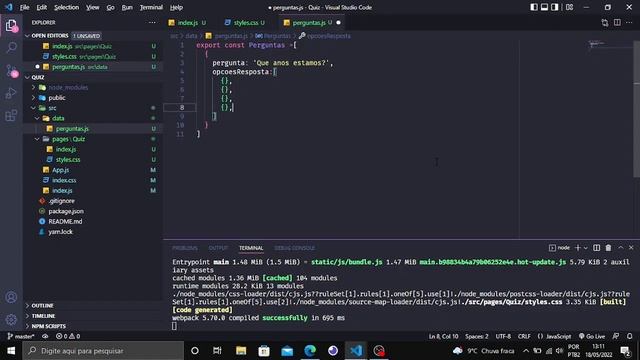This screenshot has width=640, height=360.
Task: Click the New Terminal plus icon
Action: [578, 248]
